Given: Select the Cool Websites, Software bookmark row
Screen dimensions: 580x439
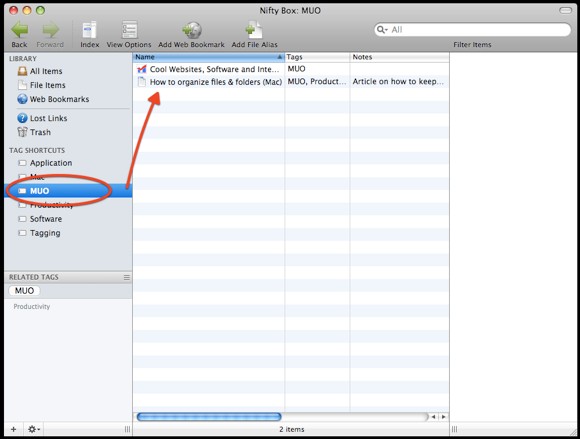Looking at the screenshot, I should point(291,69).
